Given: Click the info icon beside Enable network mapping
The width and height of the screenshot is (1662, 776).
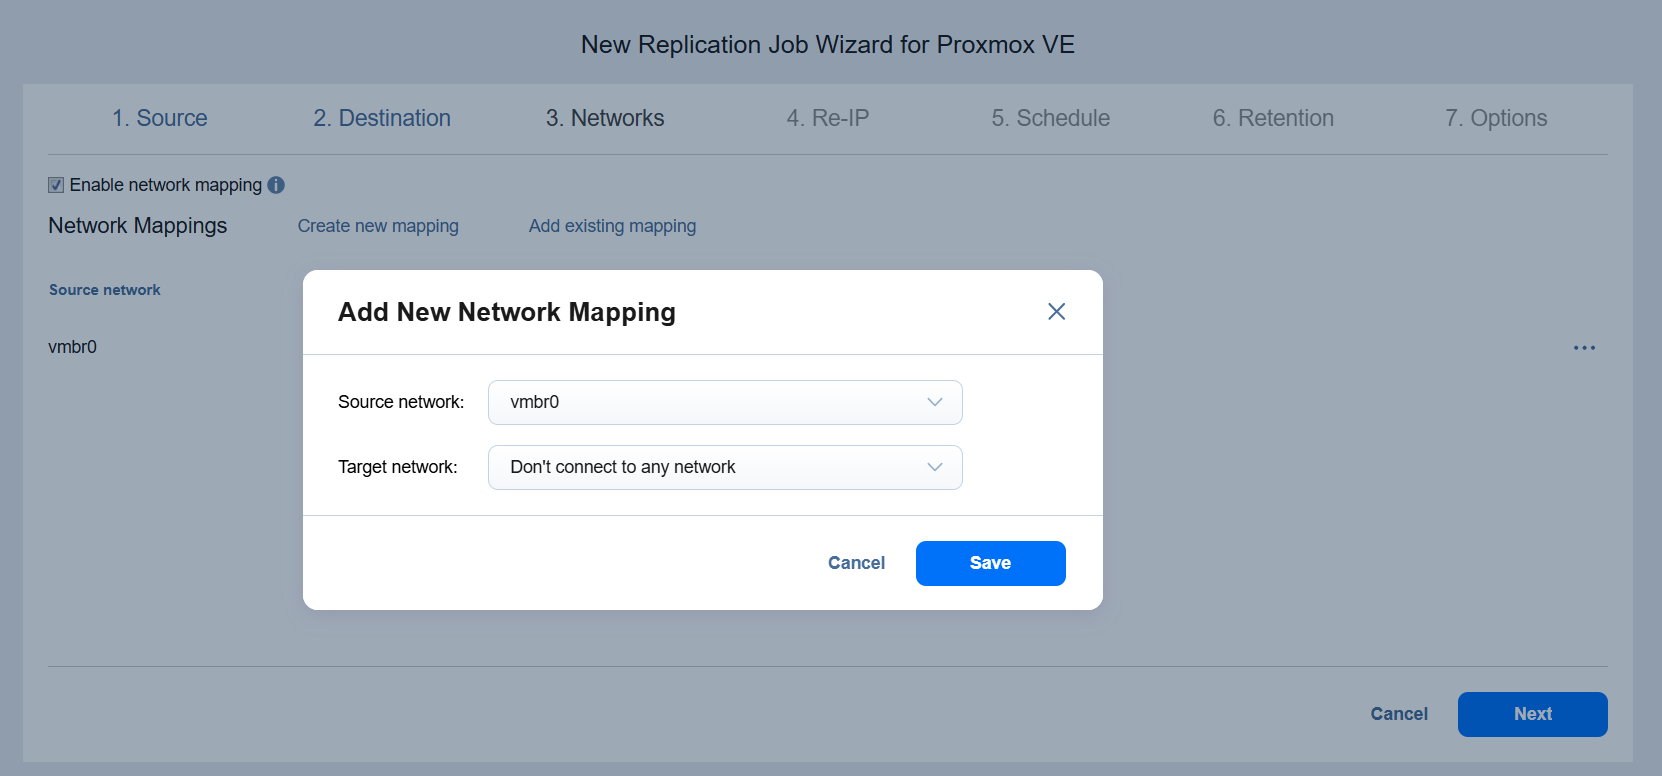Looking at the screenshot, I should point(276,185).
